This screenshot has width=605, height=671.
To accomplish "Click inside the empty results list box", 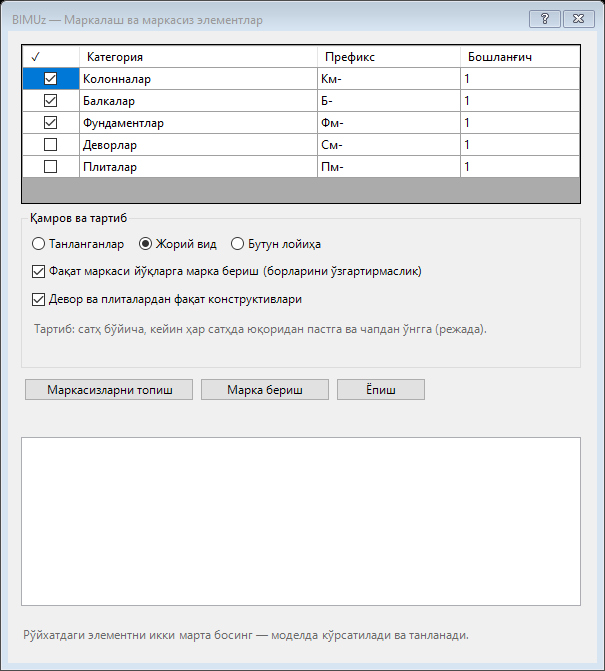I will (x=301, y=521).
